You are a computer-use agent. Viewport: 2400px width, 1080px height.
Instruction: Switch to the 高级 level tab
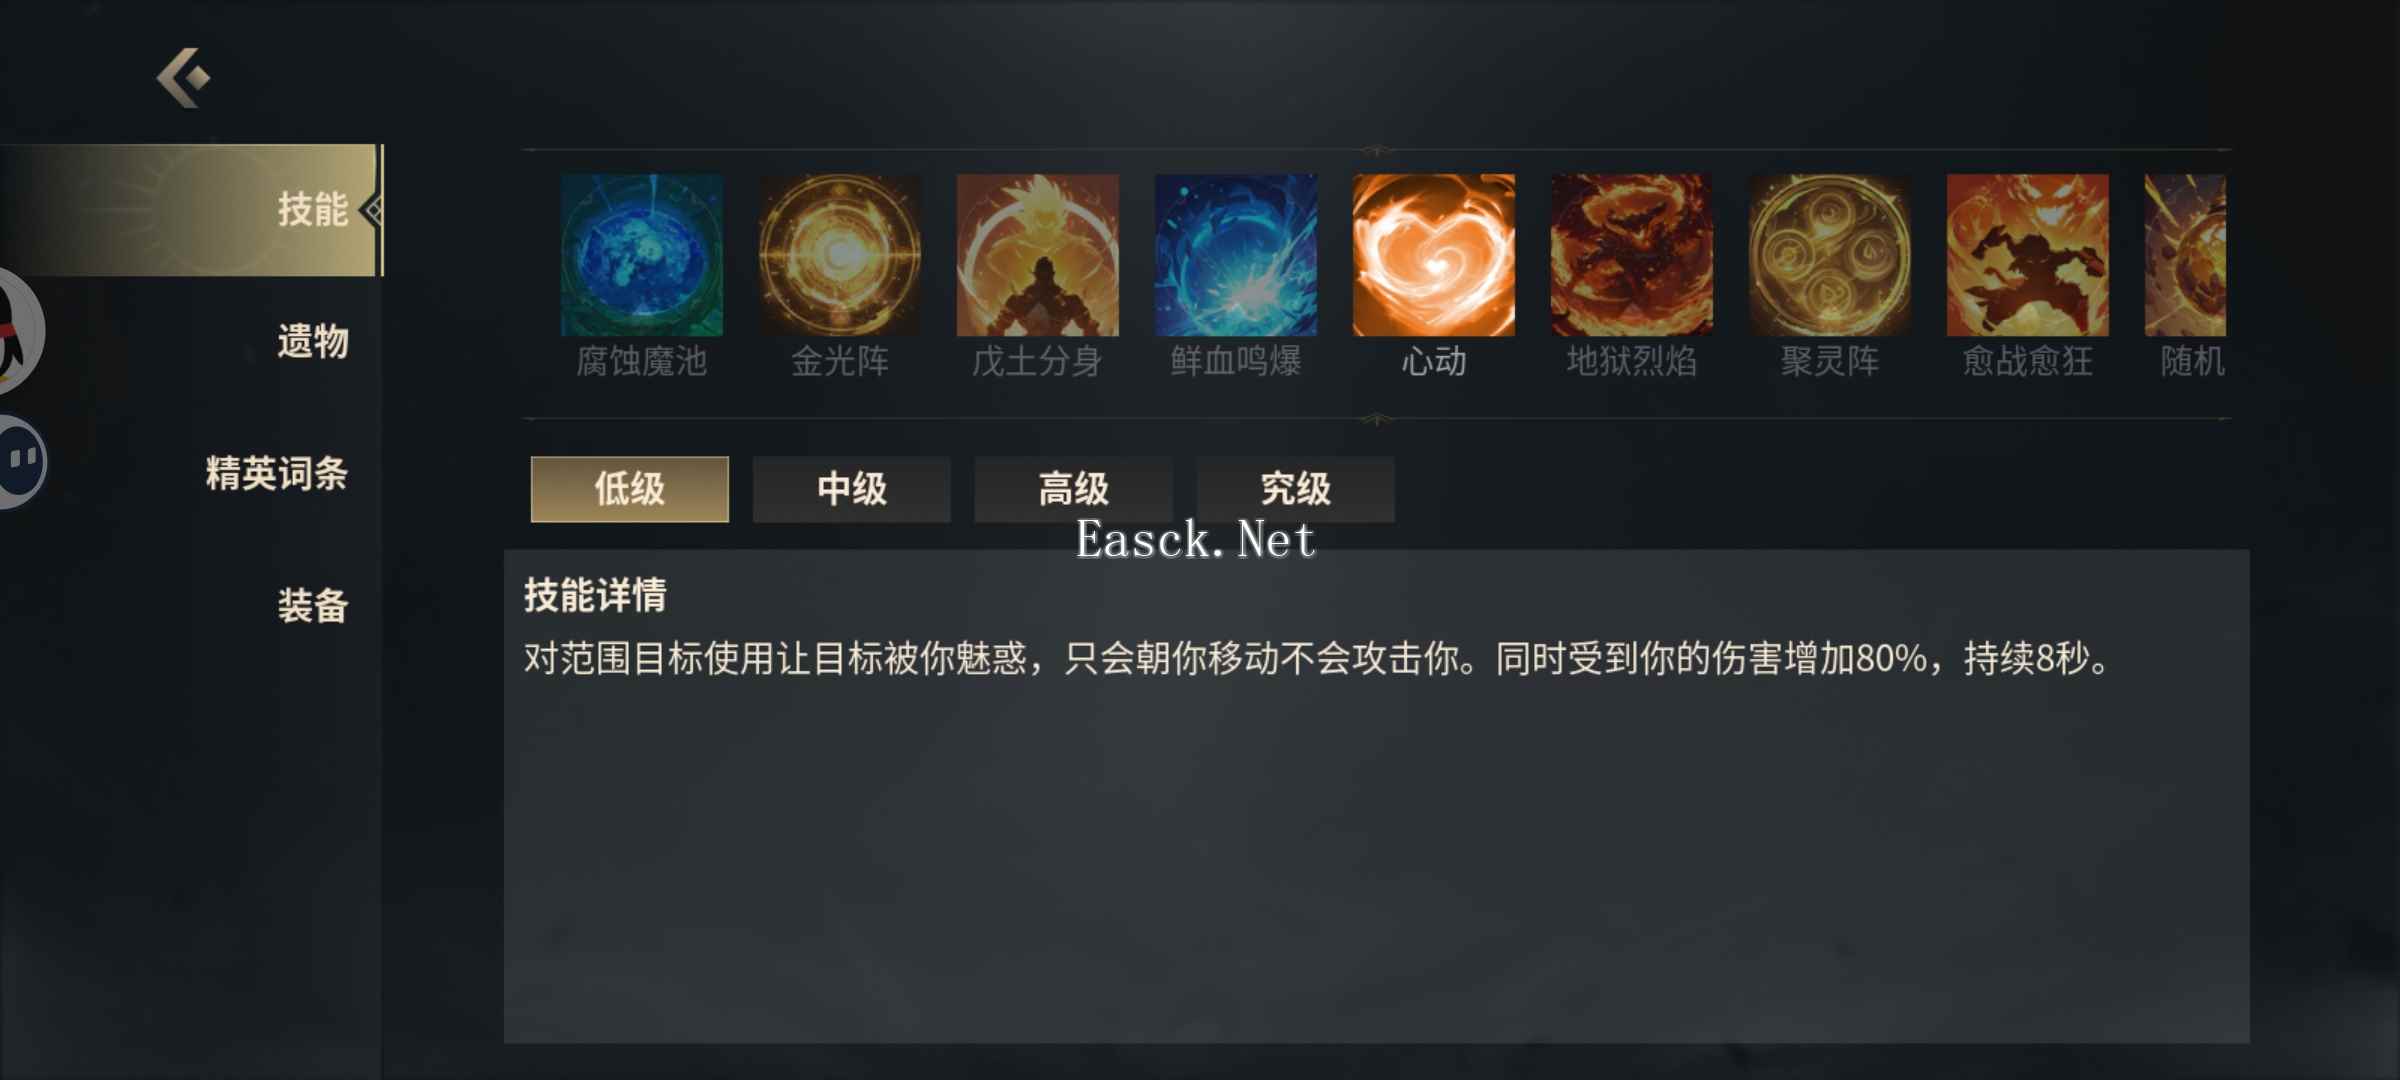click(x=1074, y=489)
